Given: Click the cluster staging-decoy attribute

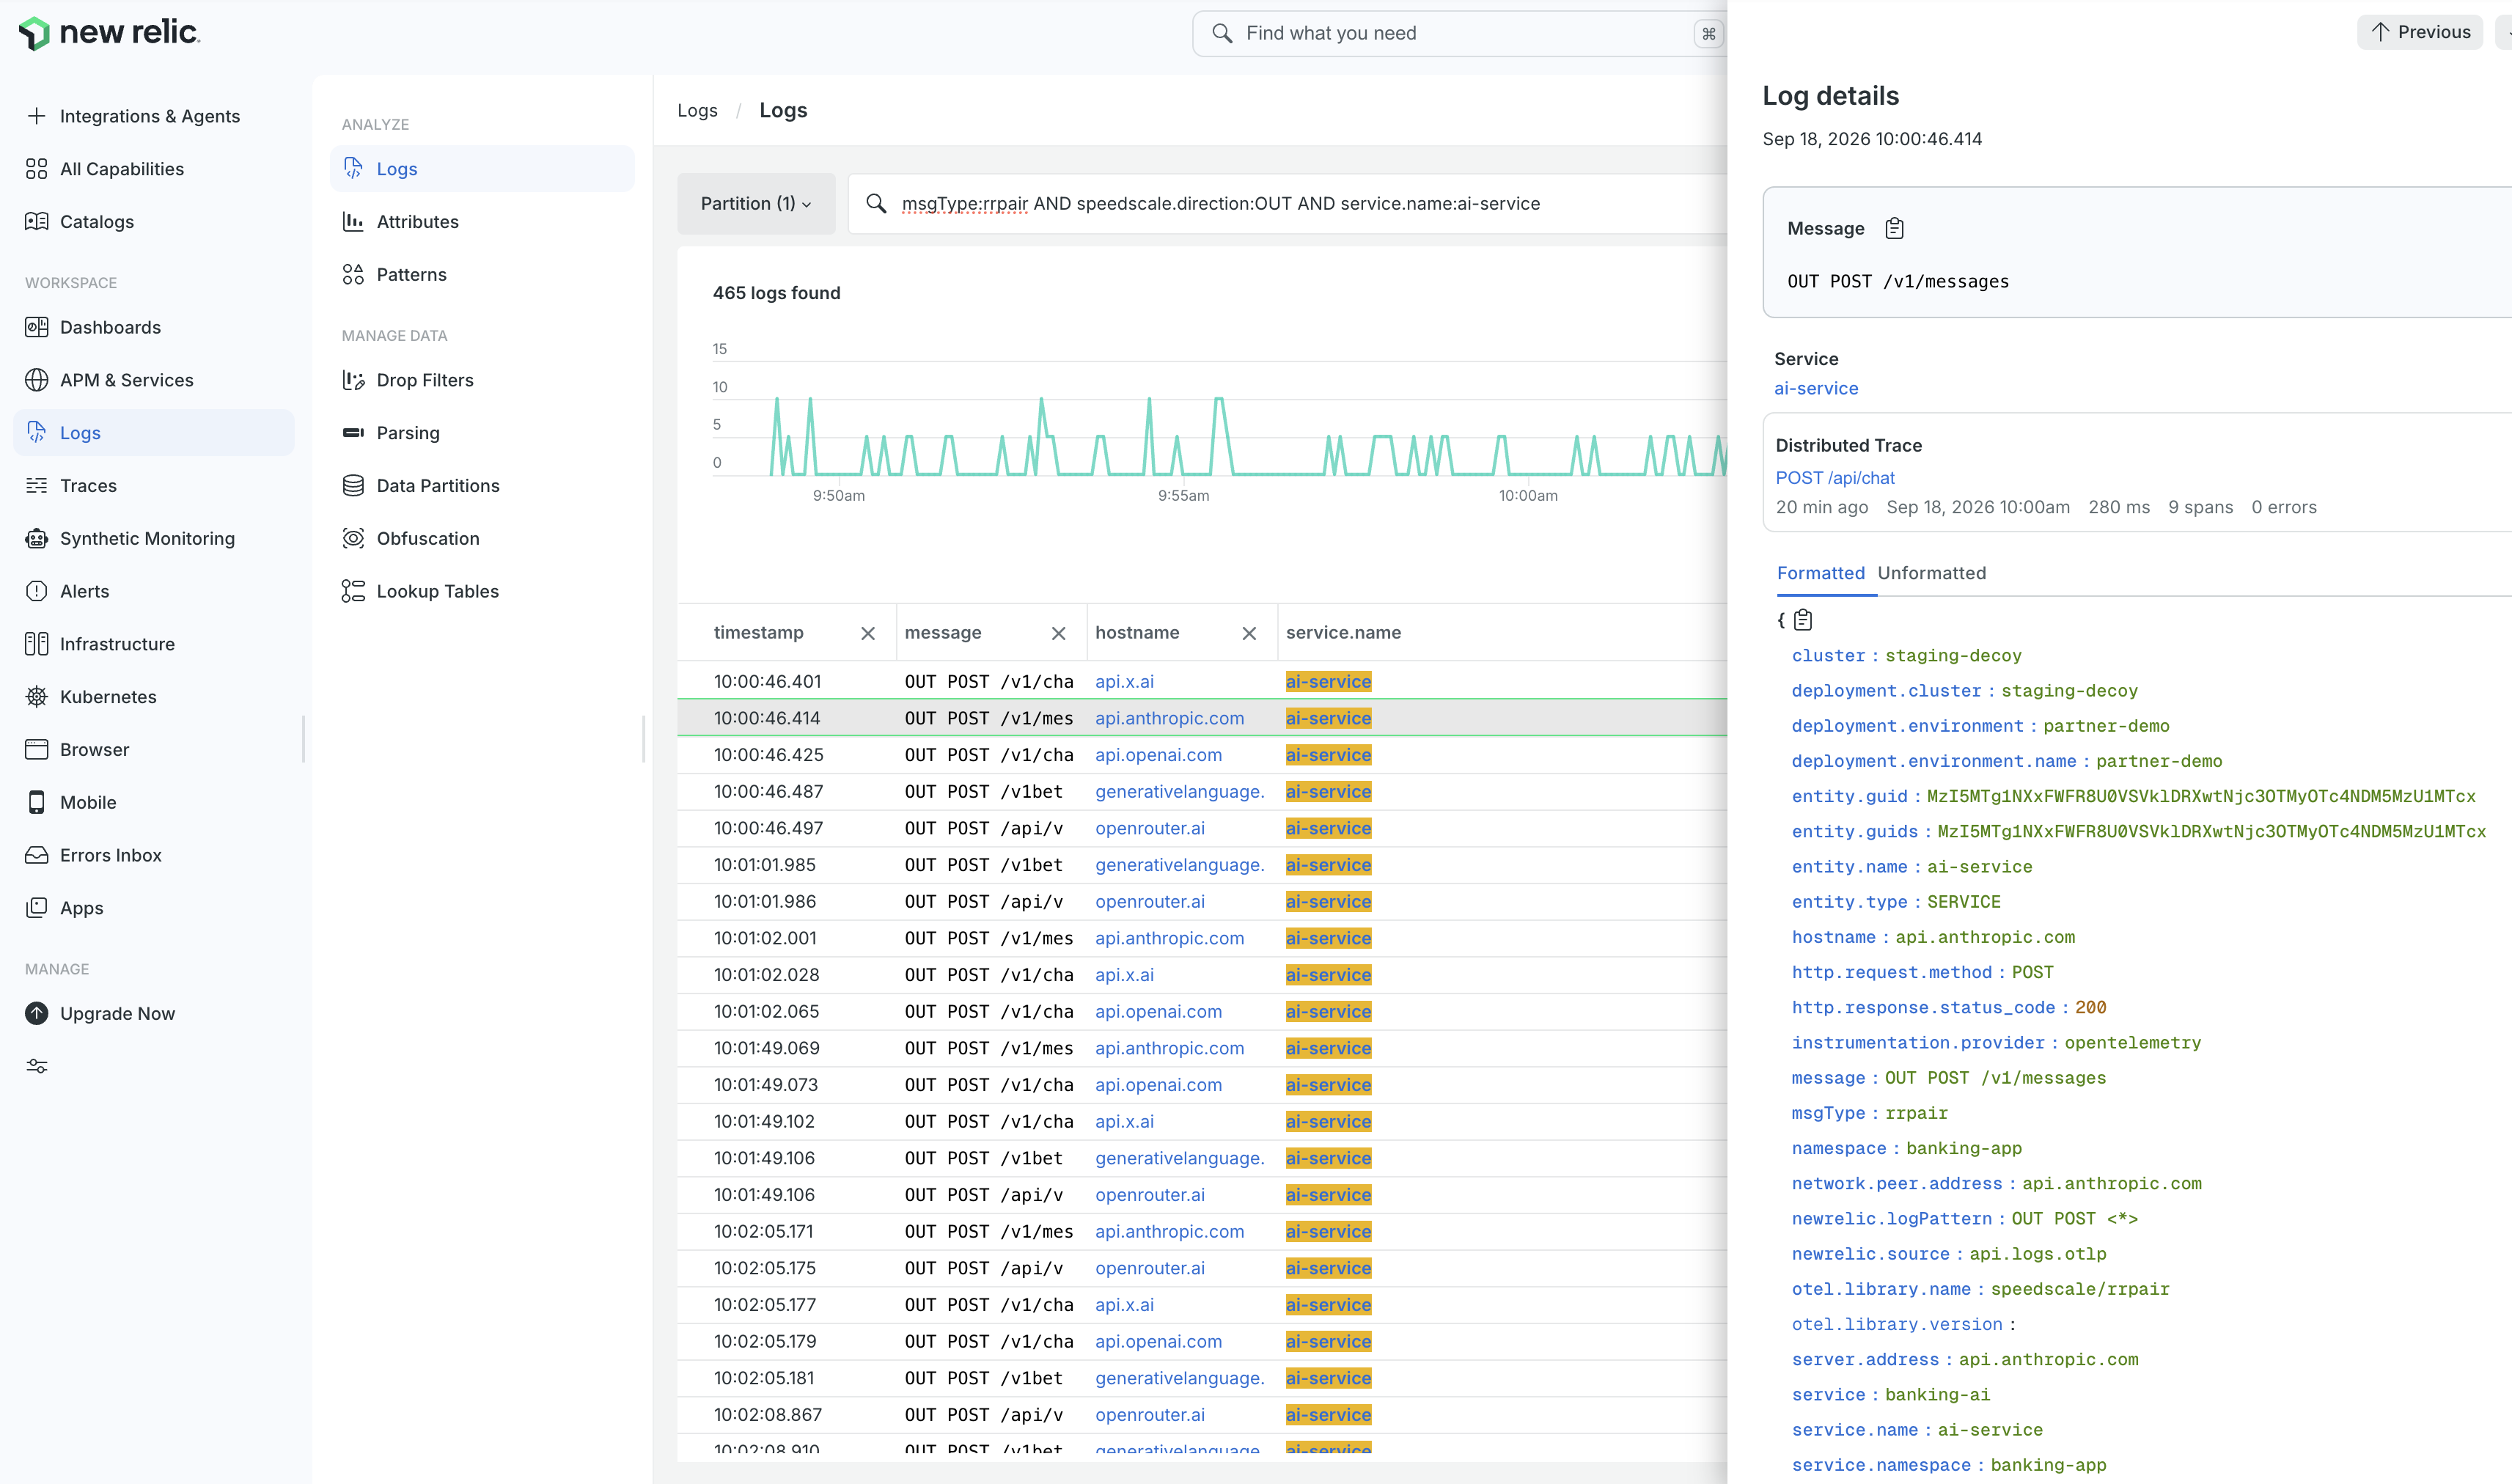Looking at the screenshot, I should click(x=1906, y=656).
